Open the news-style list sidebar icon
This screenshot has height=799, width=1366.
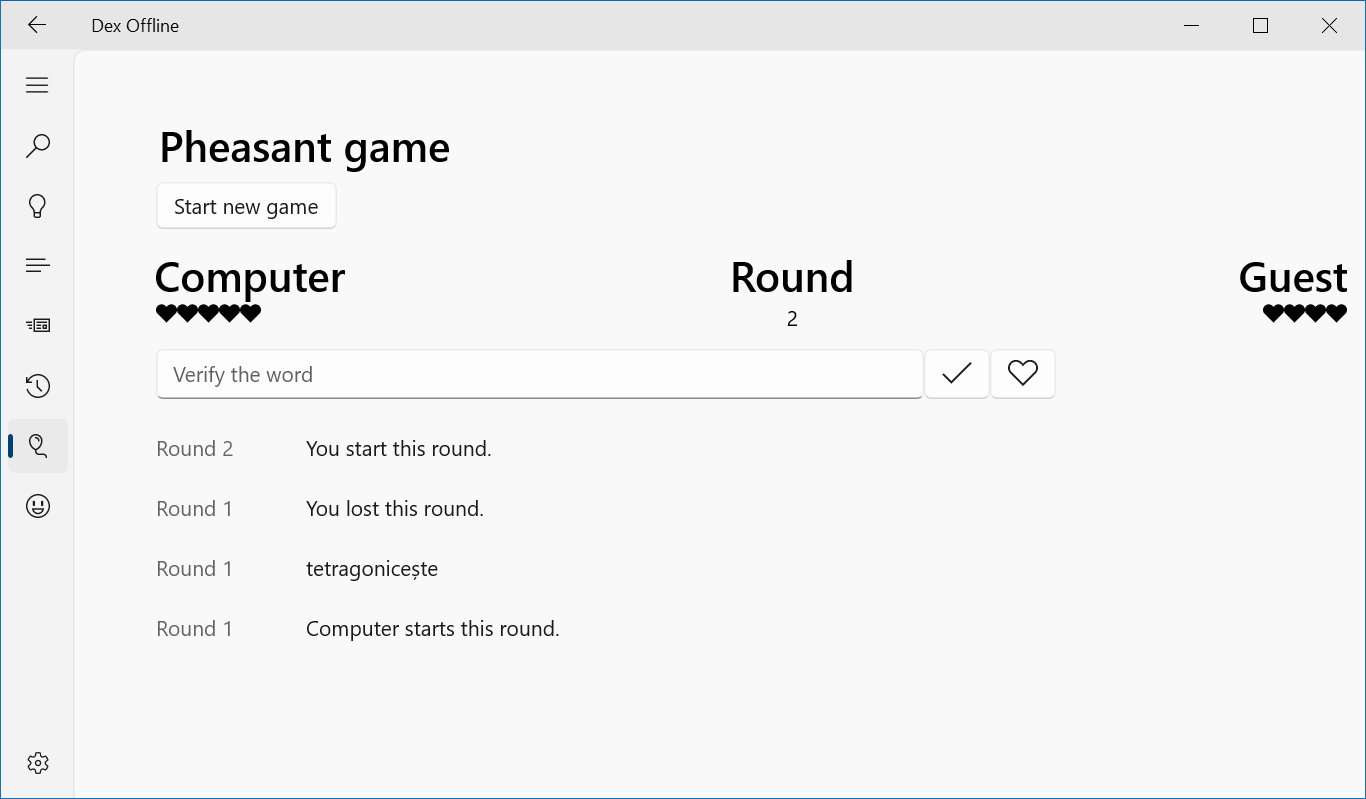pos(37,326)
